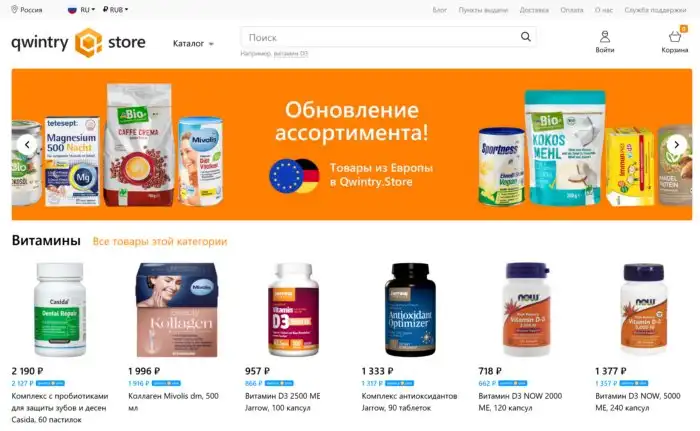Open the Kollagen Mivolis product image
Screen dimensions: 700x431
(x=177, y=310)
